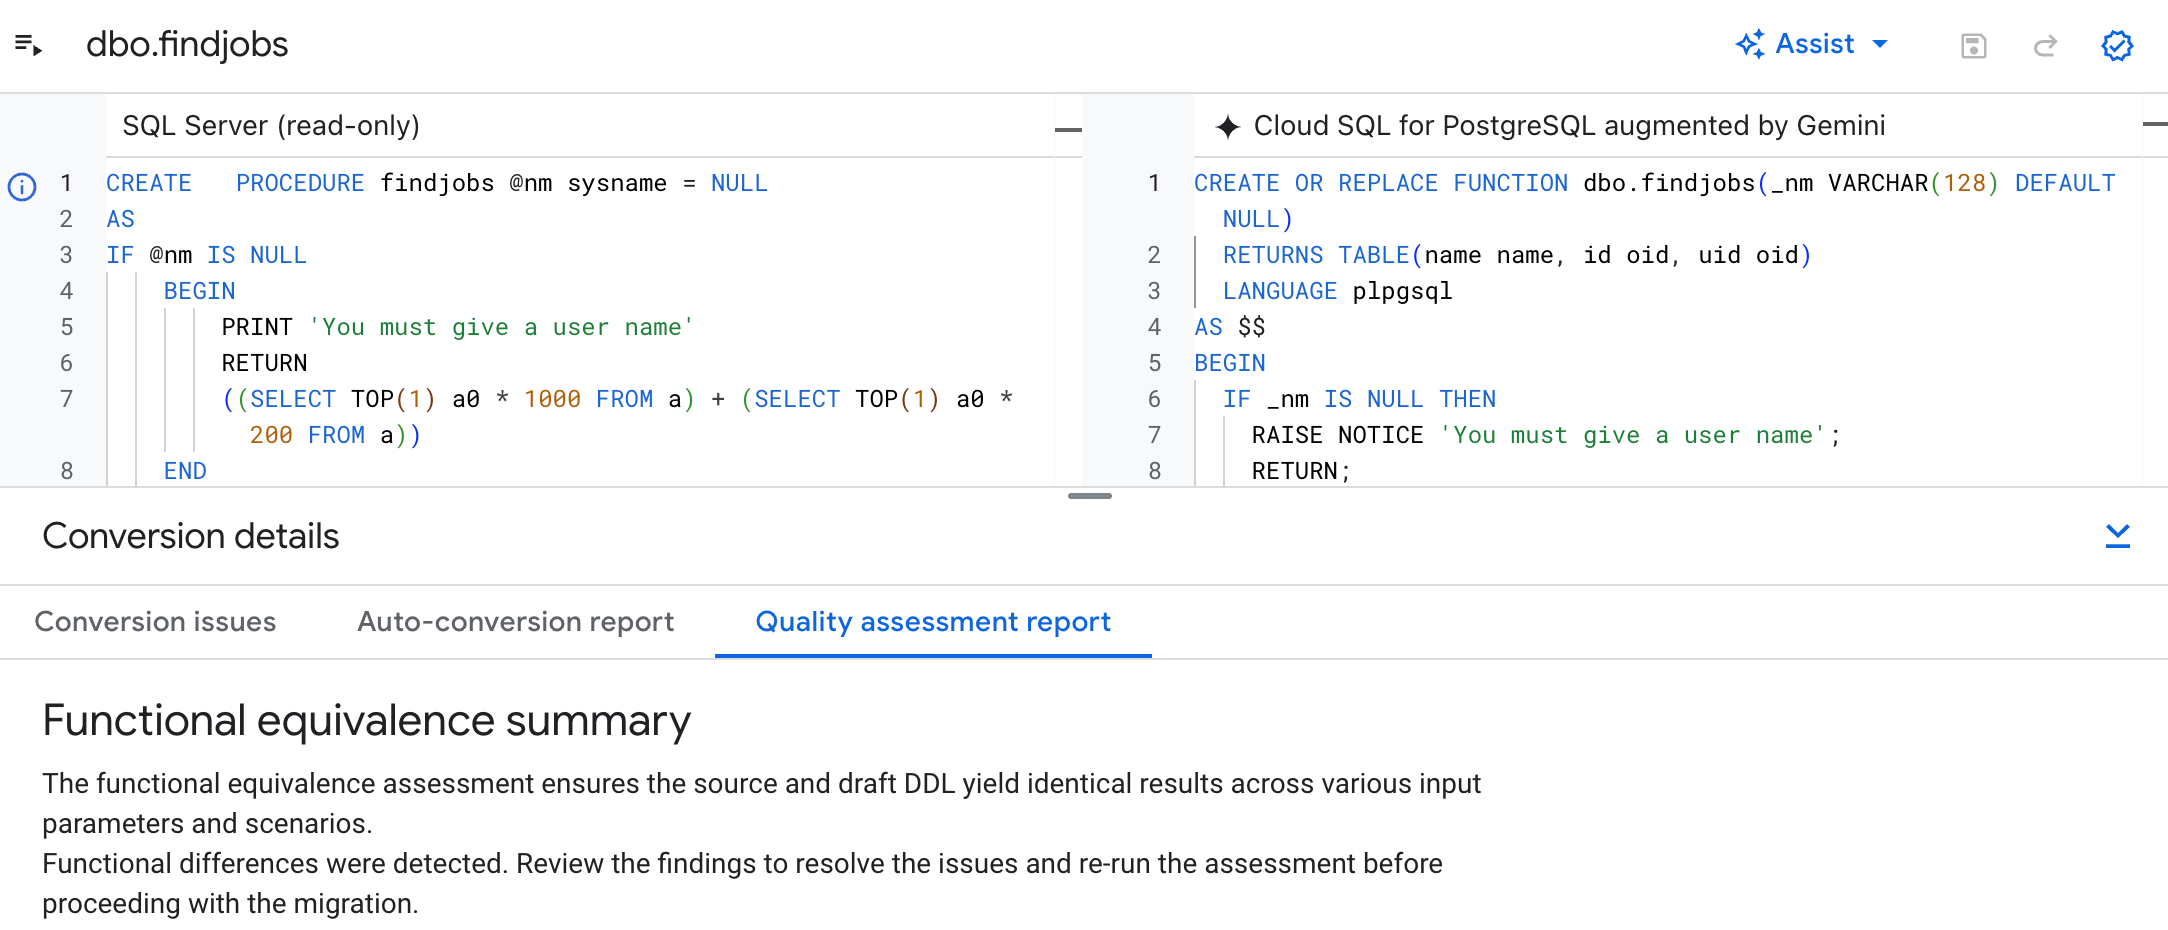Click the horizontal splitter handle above Conversion details

(1090, 496)
